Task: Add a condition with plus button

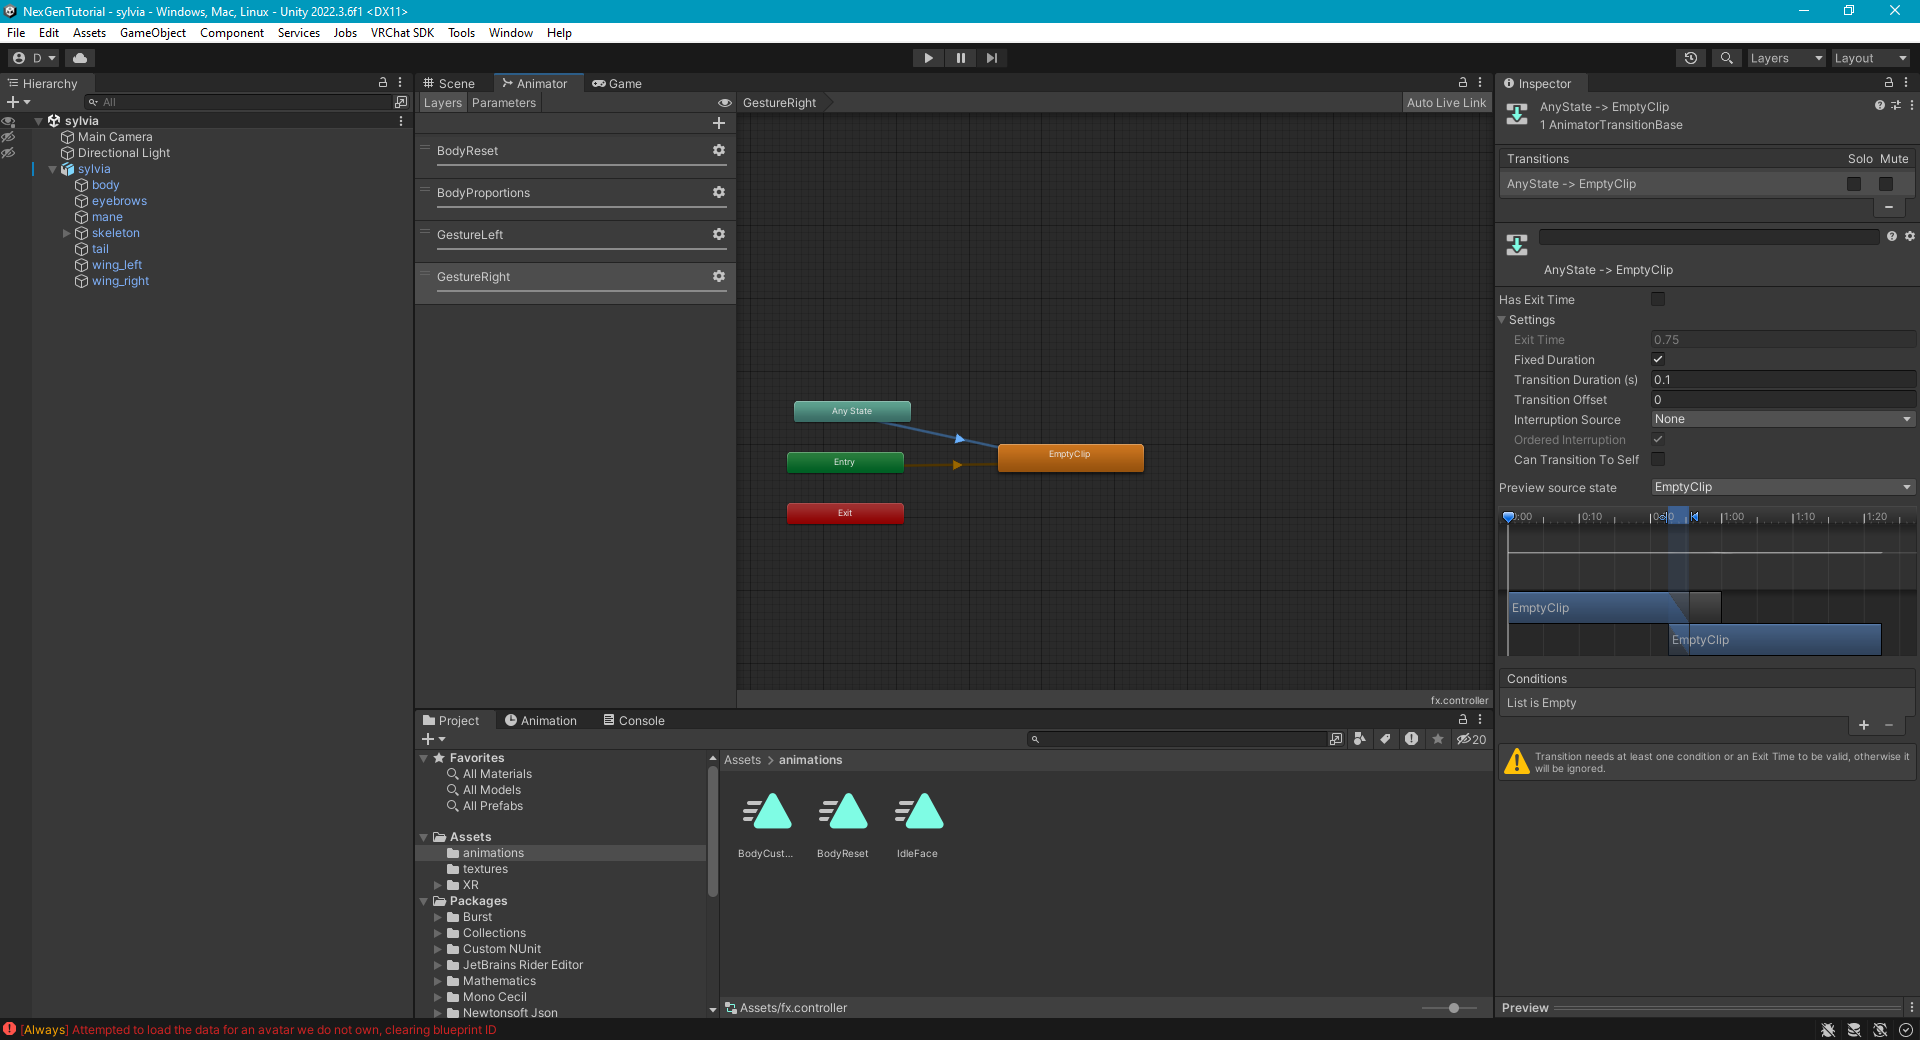Action: pos(1864,725)
